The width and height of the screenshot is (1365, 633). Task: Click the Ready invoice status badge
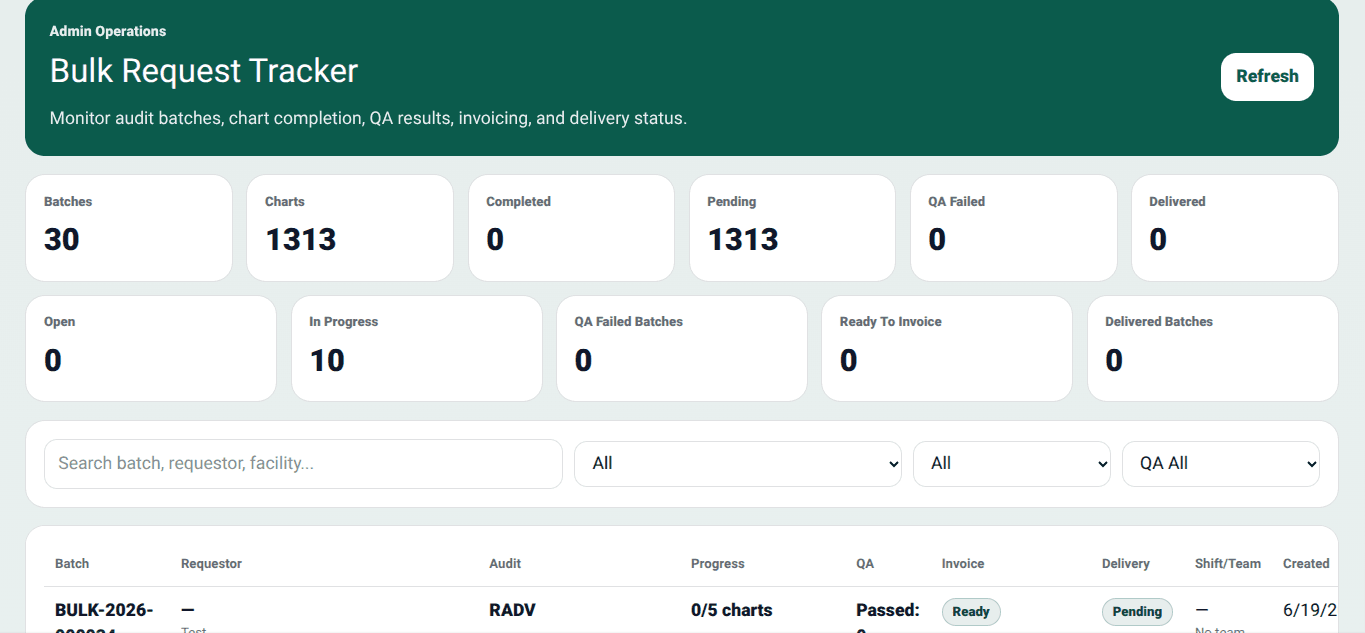tap(971, 612)
